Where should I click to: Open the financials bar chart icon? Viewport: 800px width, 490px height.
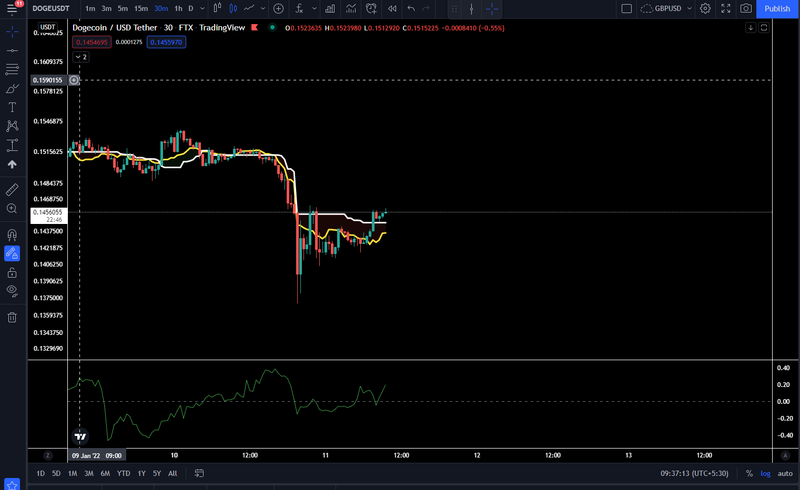pos(330,8)
